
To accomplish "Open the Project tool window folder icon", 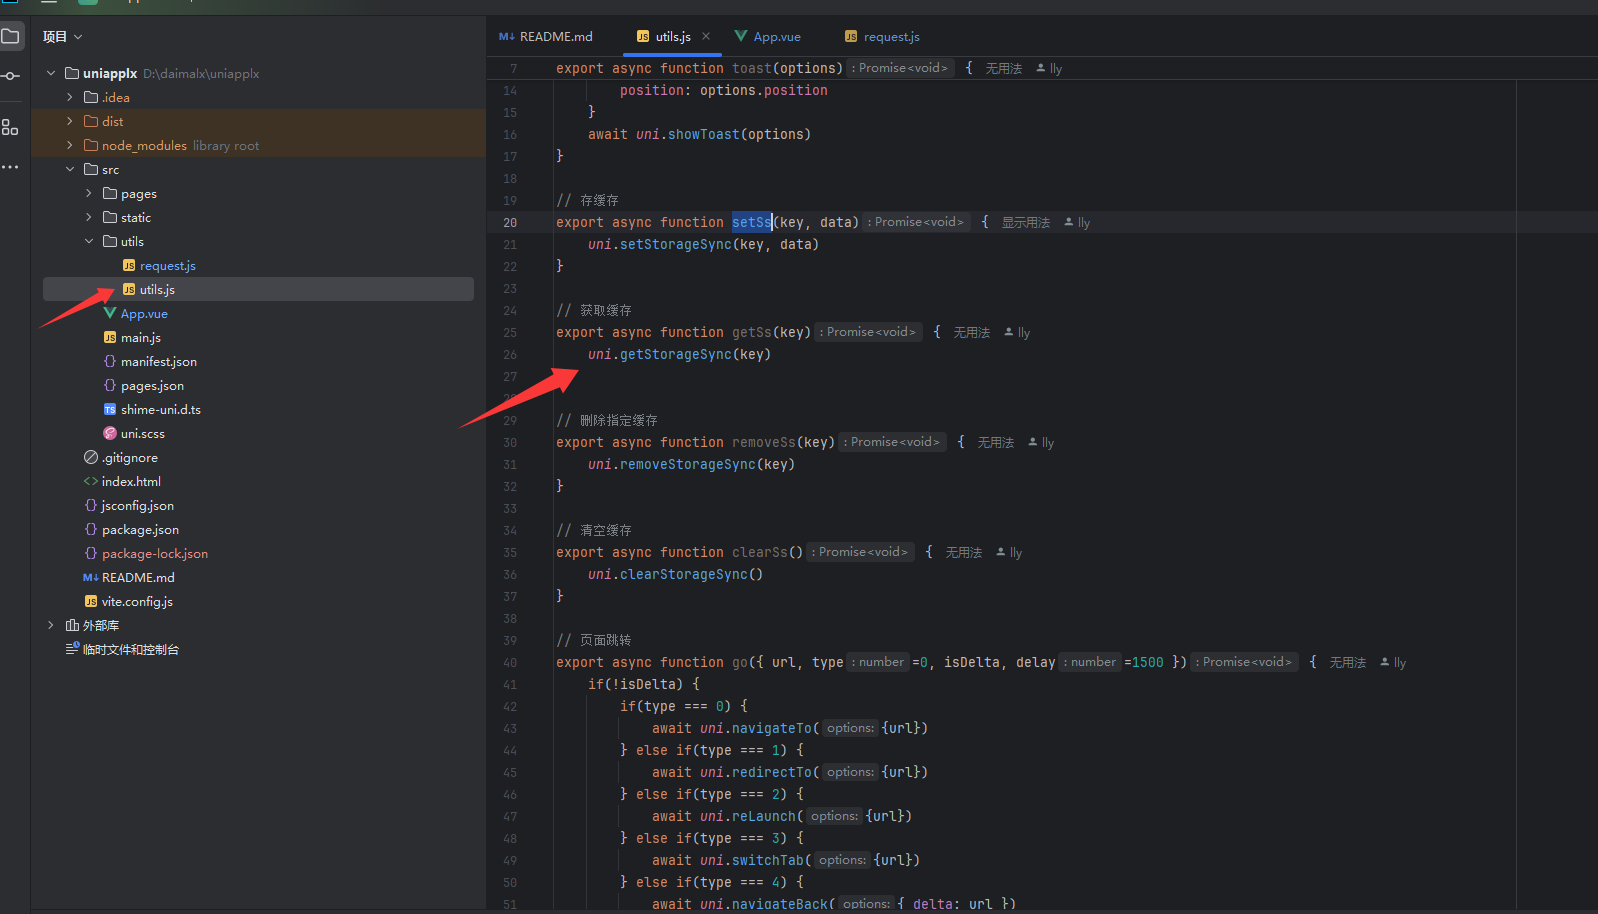I will point(11,36).
